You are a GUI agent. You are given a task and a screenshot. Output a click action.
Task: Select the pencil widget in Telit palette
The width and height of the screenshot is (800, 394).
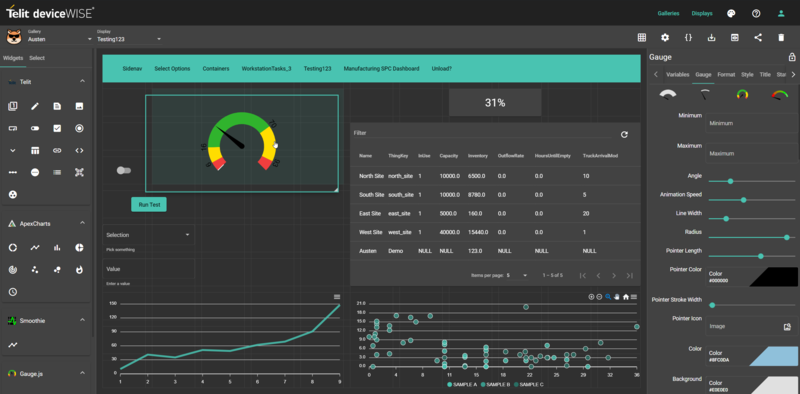click(x=35, y=106)
